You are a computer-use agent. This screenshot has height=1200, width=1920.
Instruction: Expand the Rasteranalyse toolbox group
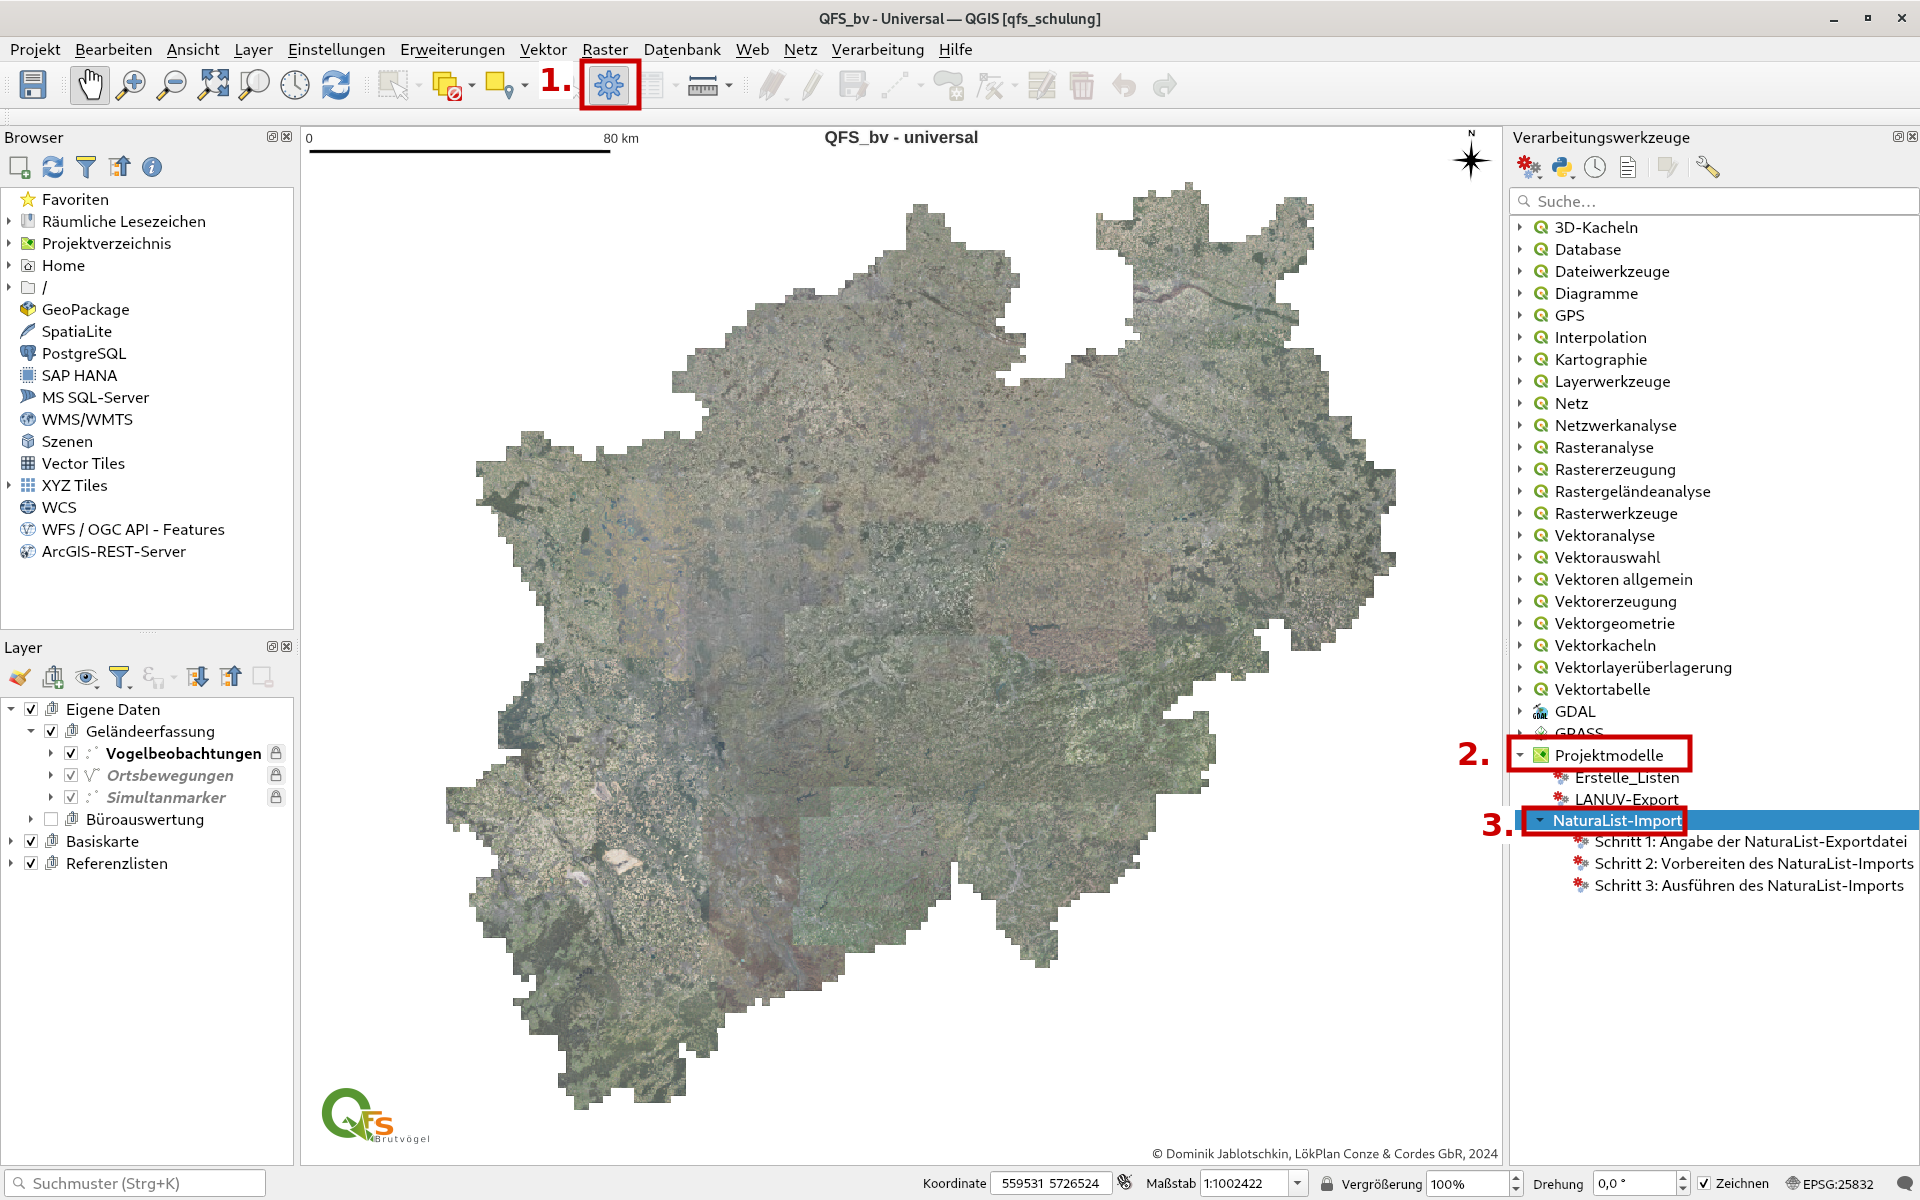click(x=1520, y=447)
